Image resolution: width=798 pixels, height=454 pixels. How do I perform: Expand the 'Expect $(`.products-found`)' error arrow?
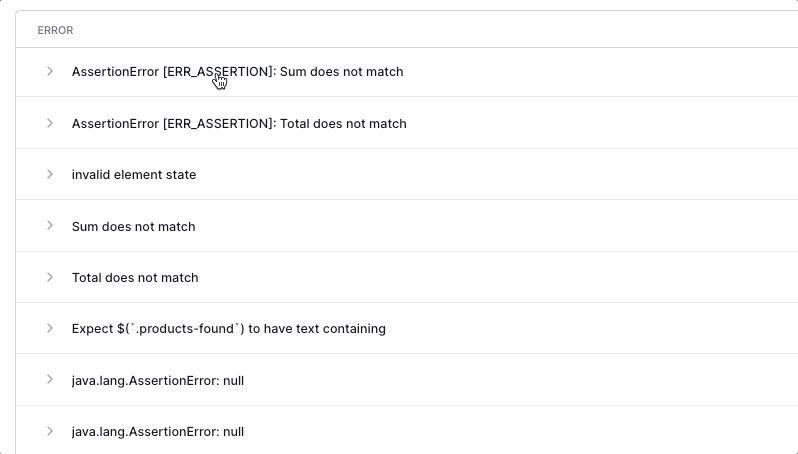tap(49, 328)
